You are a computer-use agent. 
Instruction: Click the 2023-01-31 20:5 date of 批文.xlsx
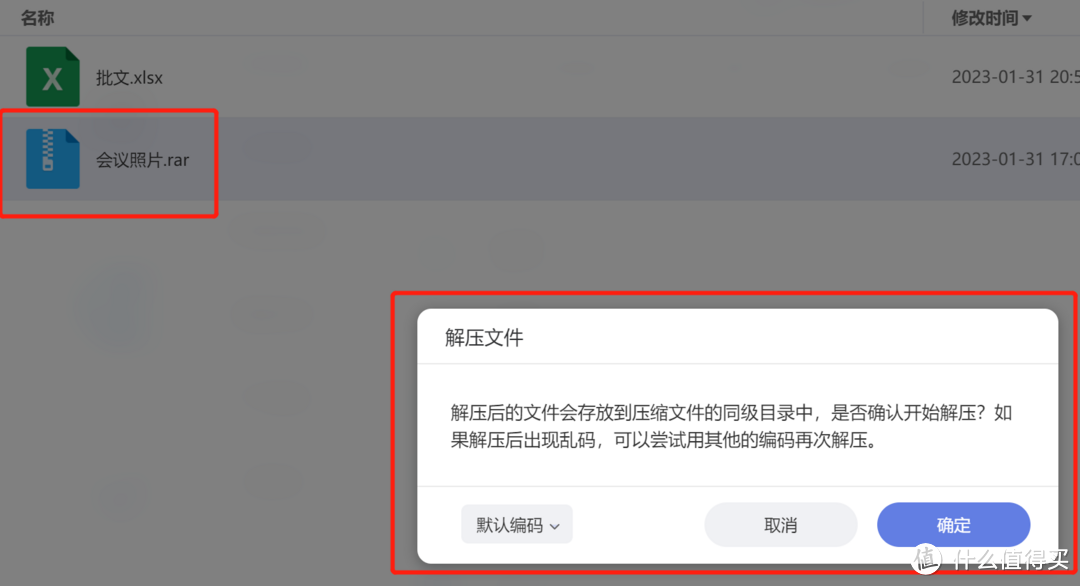click(x=1015, y=77)
